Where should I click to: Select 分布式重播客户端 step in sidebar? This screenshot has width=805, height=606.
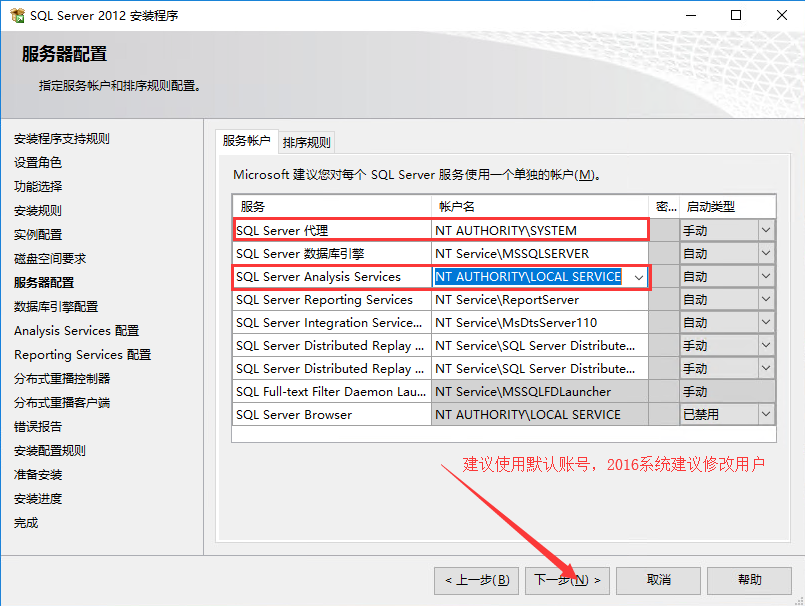coord(62,403)
